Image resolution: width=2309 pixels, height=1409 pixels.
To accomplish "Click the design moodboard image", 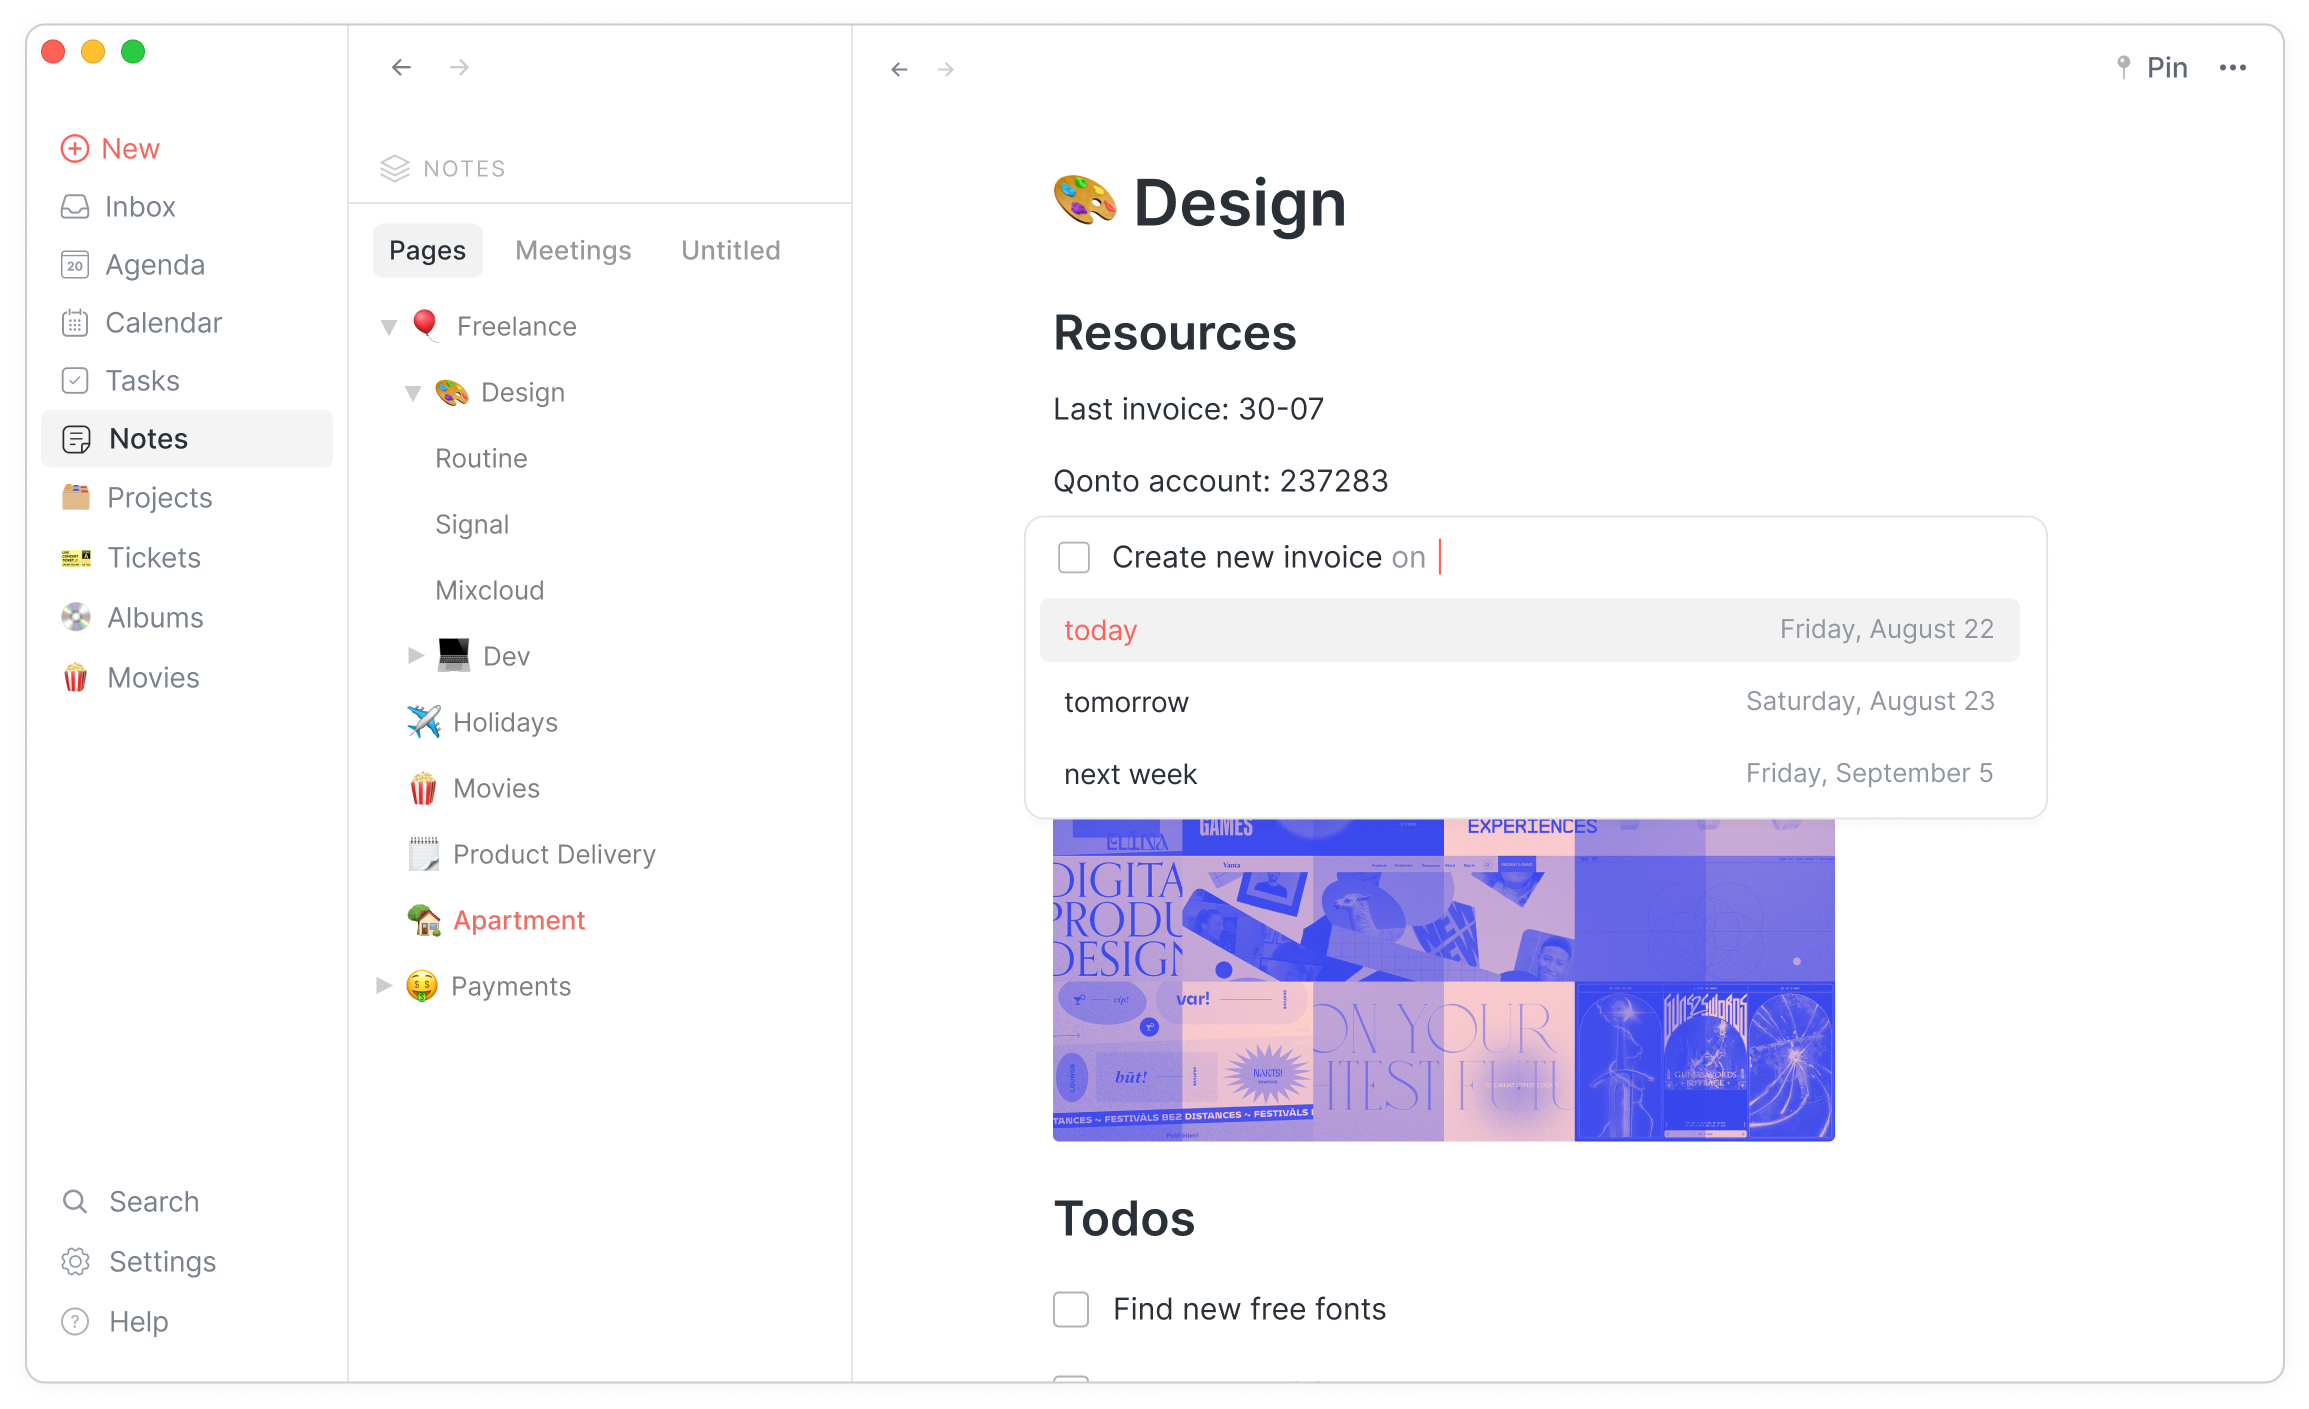I will 1443,980.
